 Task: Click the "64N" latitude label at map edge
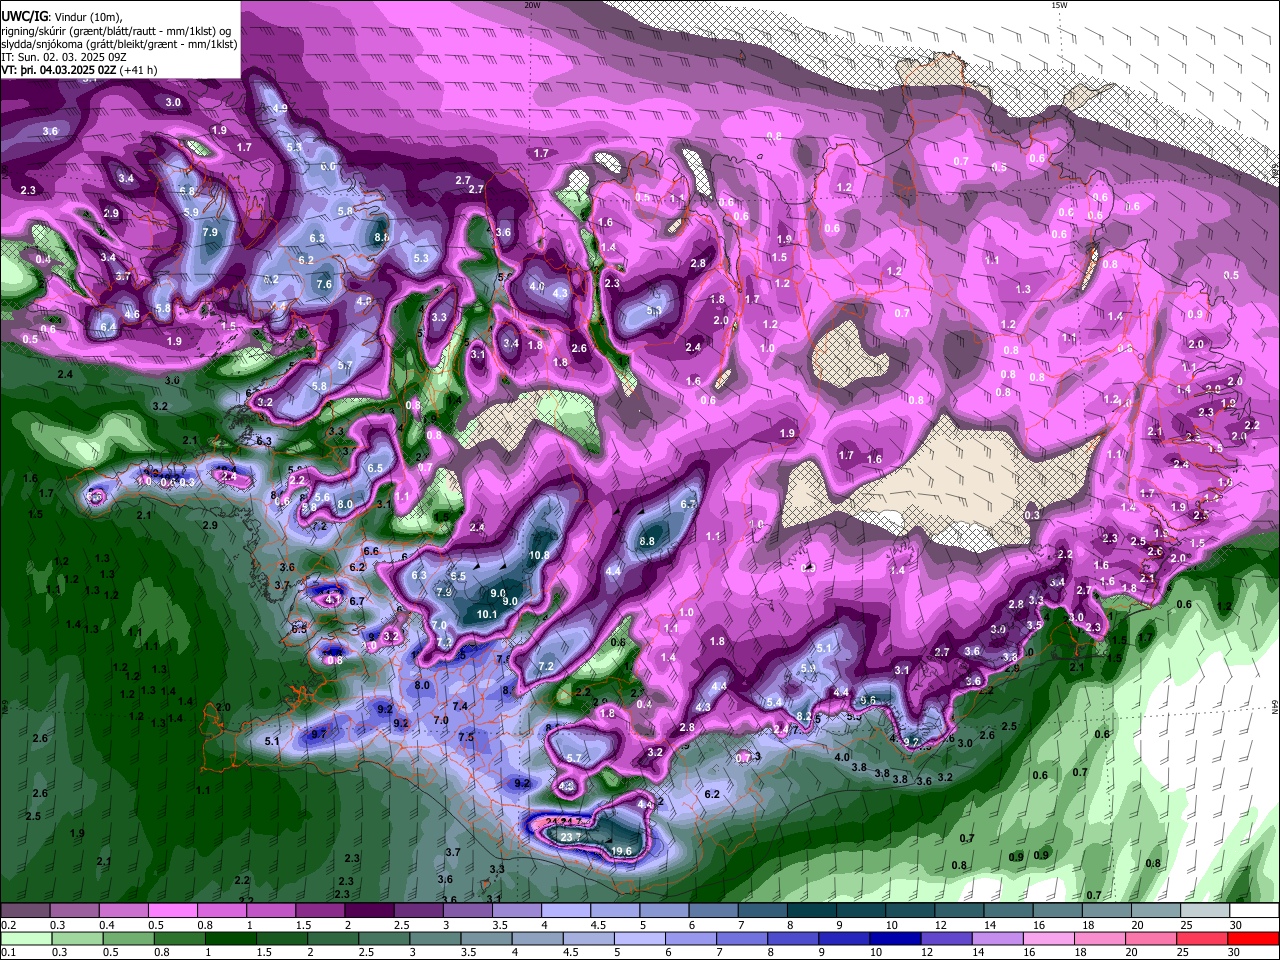tap(1275, 707)
